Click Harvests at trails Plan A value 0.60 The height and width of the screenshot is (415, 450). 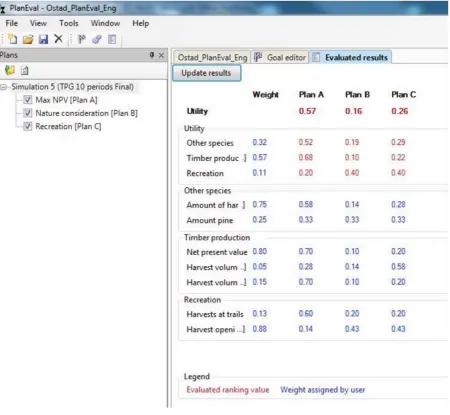(x=306, y=314)
